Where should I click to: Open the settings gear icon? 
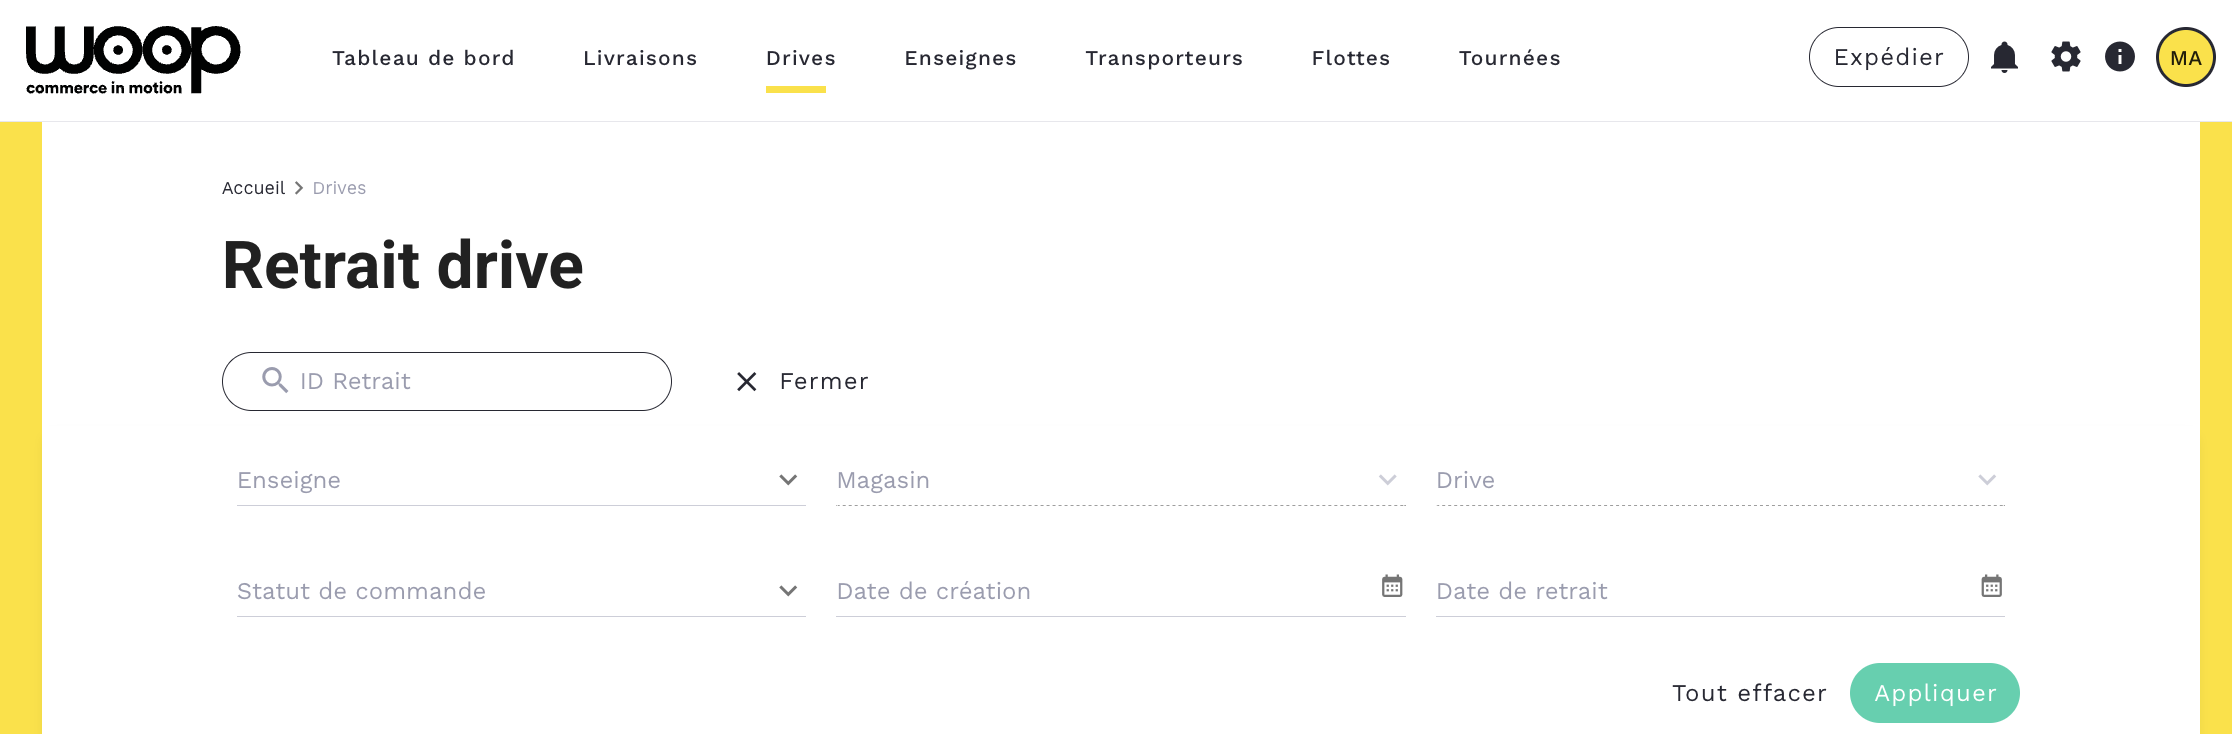click(2065, 57)
